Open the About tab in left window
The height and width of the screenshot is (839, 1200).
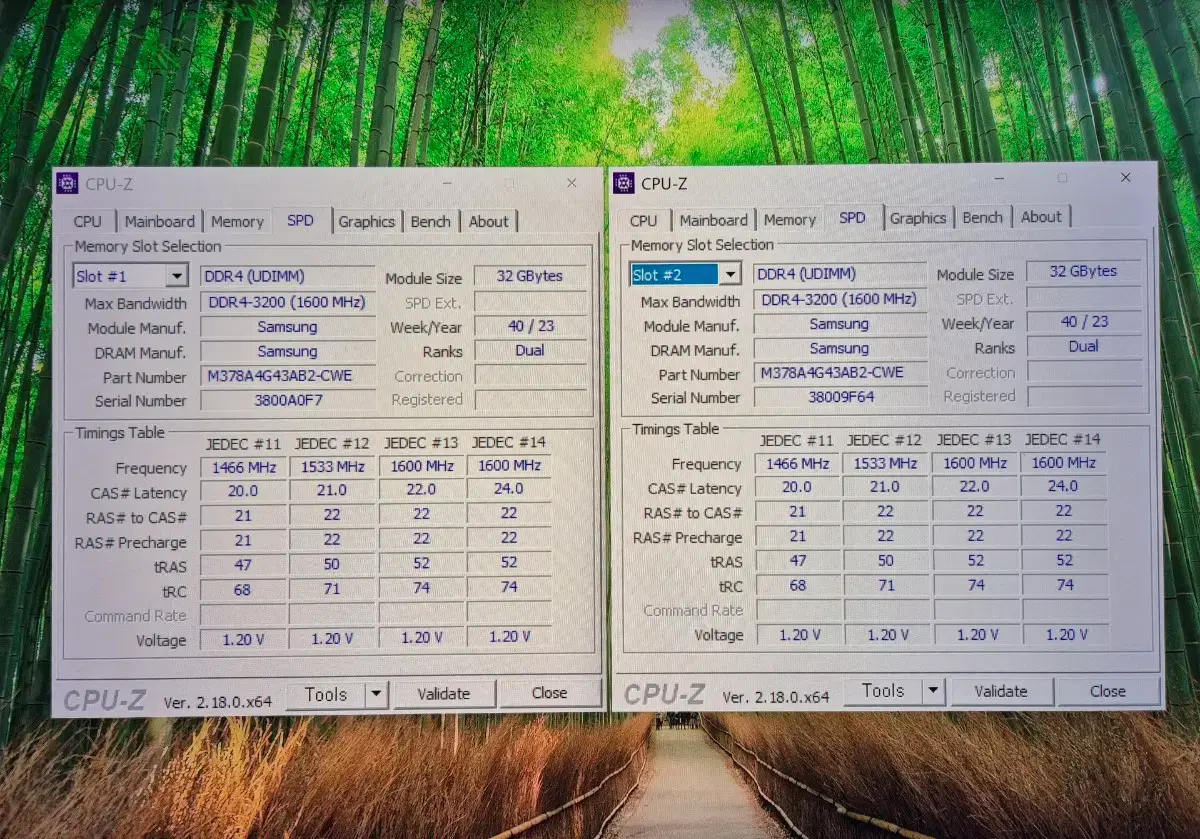(489, 222)
